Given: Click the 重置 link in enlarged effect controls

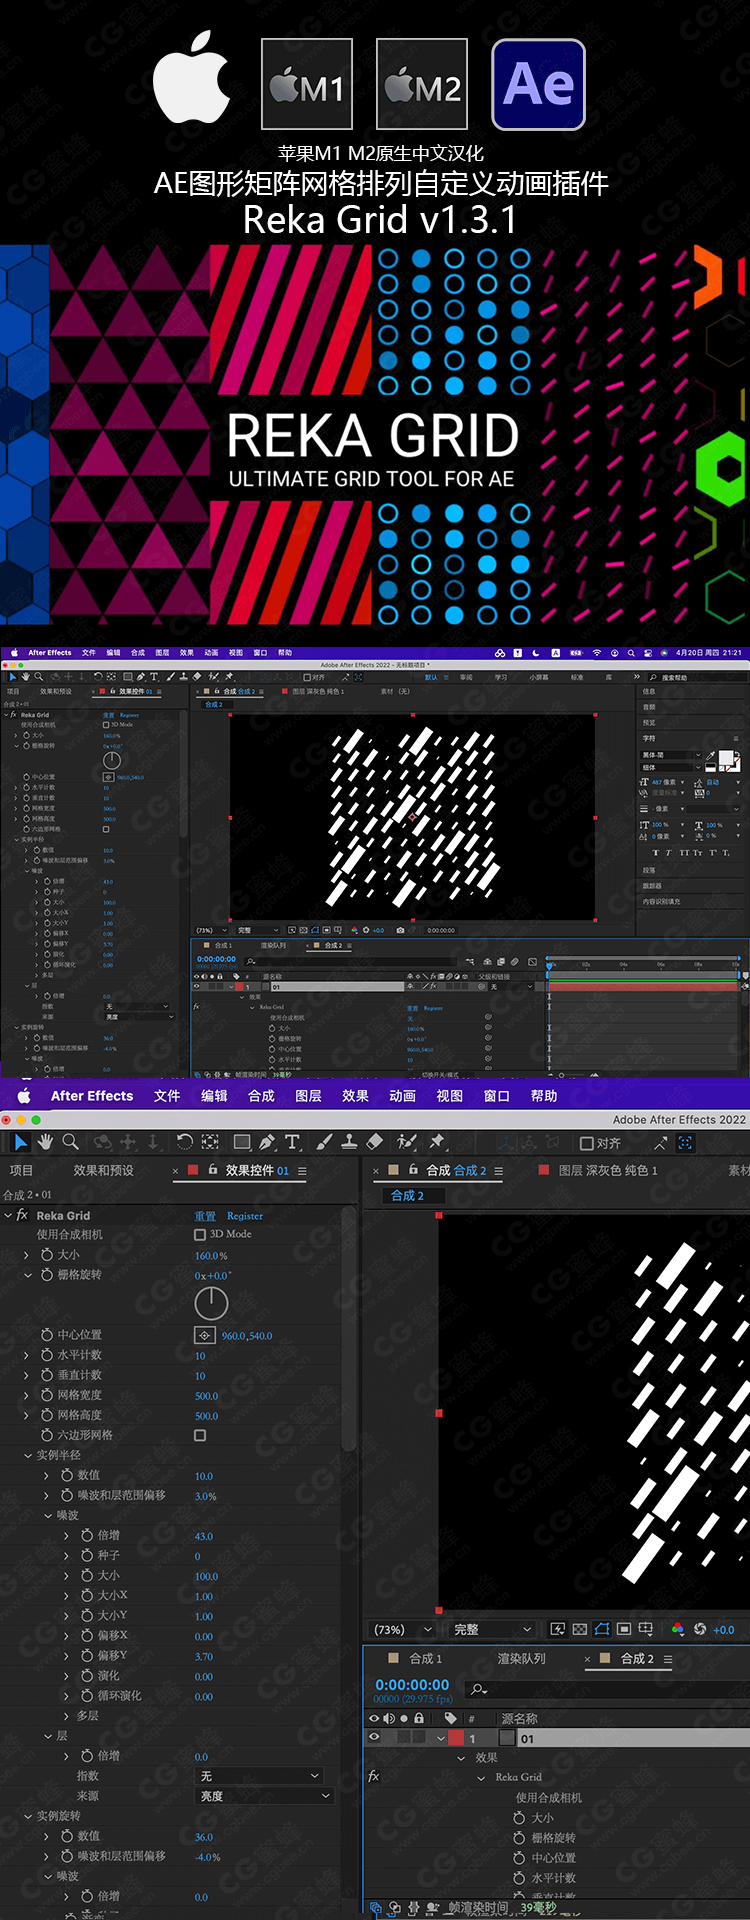Looking at the screenshot, I should click(205, 1216).
